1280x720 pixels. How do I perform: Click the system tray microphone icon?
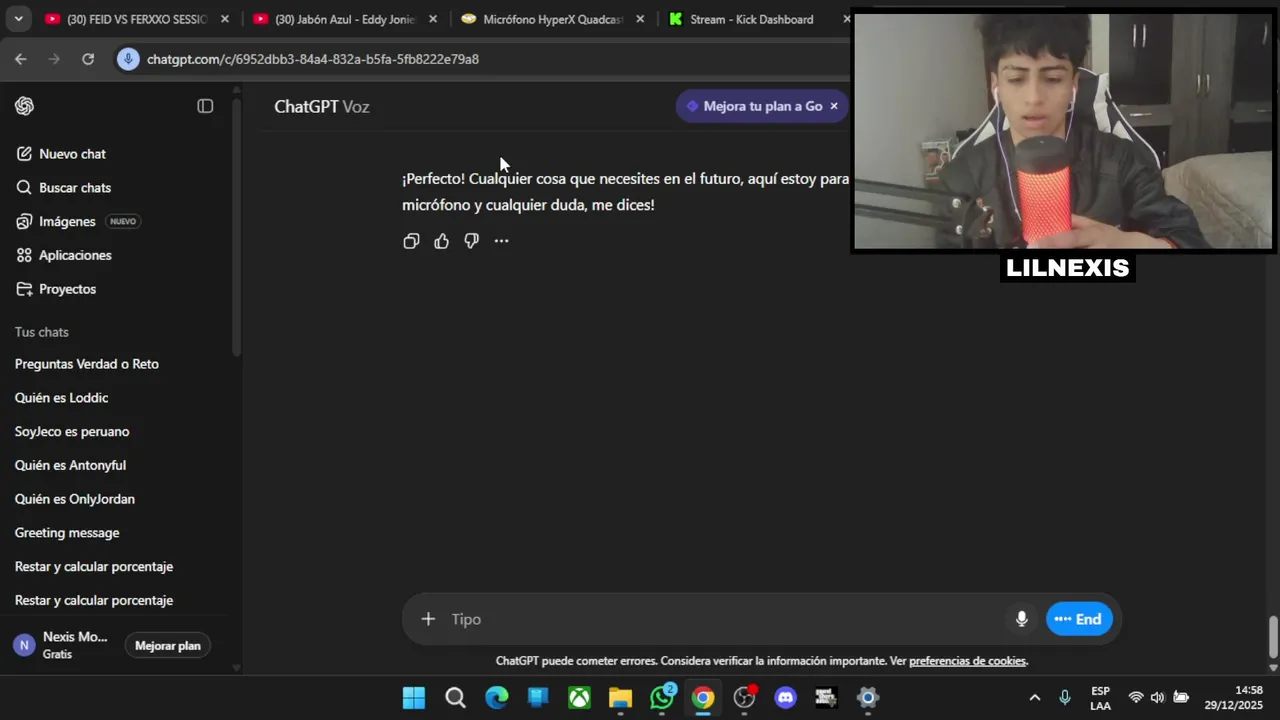coord(1065,698)
